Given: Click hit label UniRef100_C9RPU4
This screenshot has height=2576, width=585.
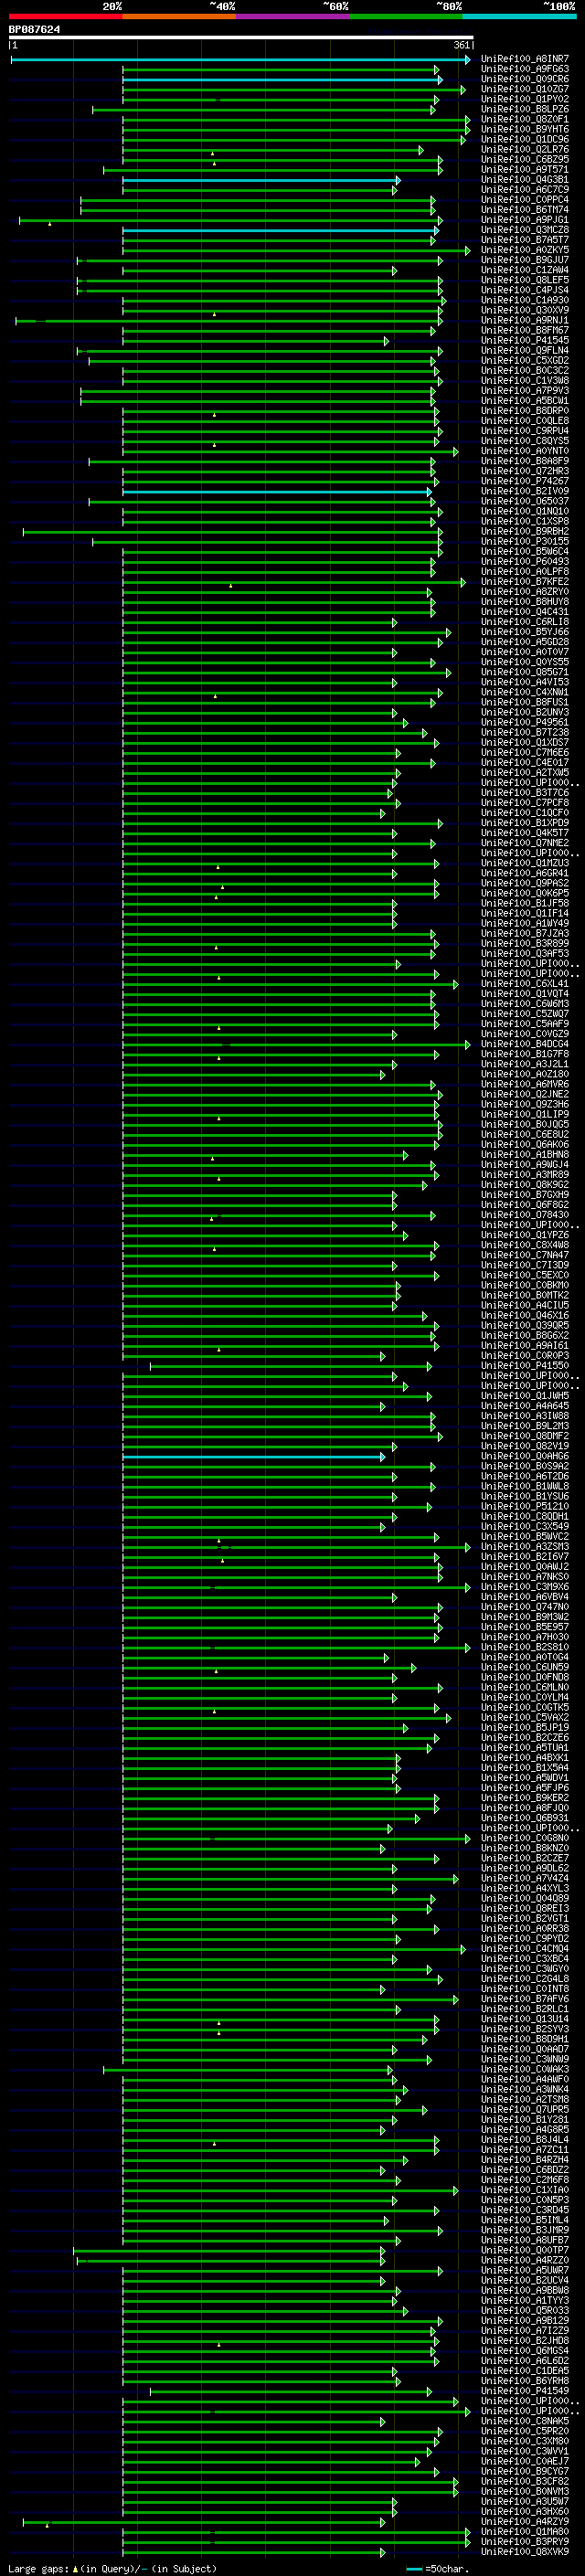Looking at the screenshot, I should tap(524, 432).
